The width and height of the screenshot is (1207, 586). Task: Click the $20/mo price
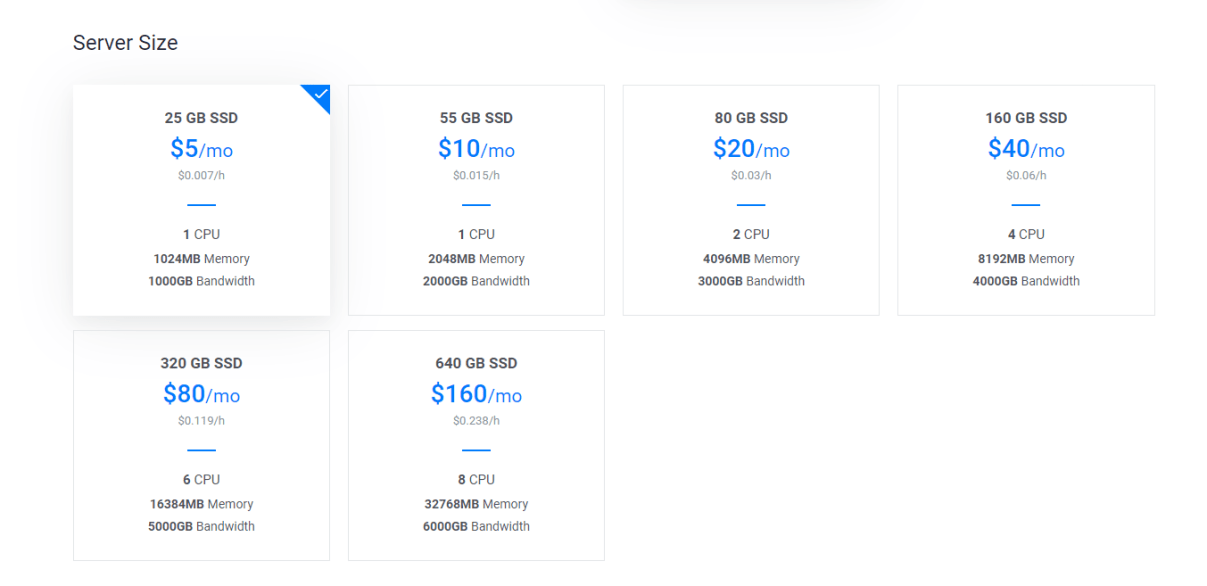pos(751,149)
